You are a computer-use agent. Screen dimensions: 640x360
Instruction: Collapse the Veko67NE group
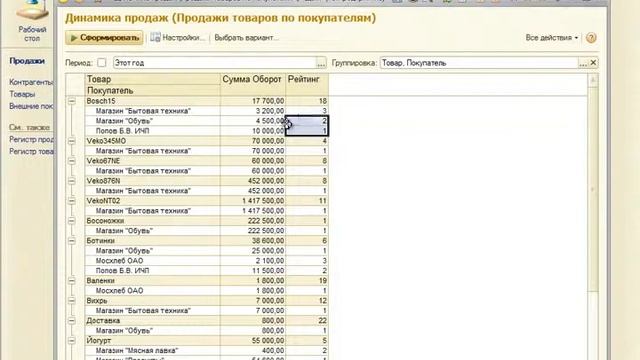pyautogui.click(x=72, y=161)
